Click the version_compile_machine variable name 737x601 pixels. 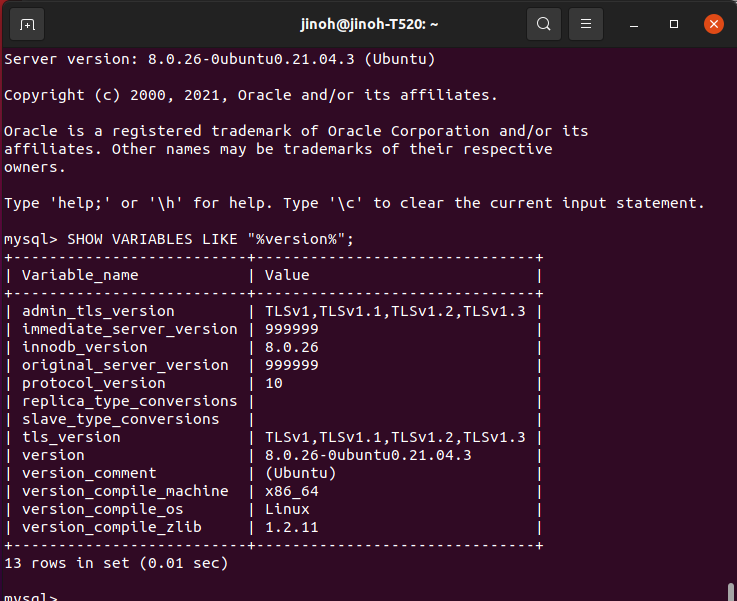tap(125, 492)
